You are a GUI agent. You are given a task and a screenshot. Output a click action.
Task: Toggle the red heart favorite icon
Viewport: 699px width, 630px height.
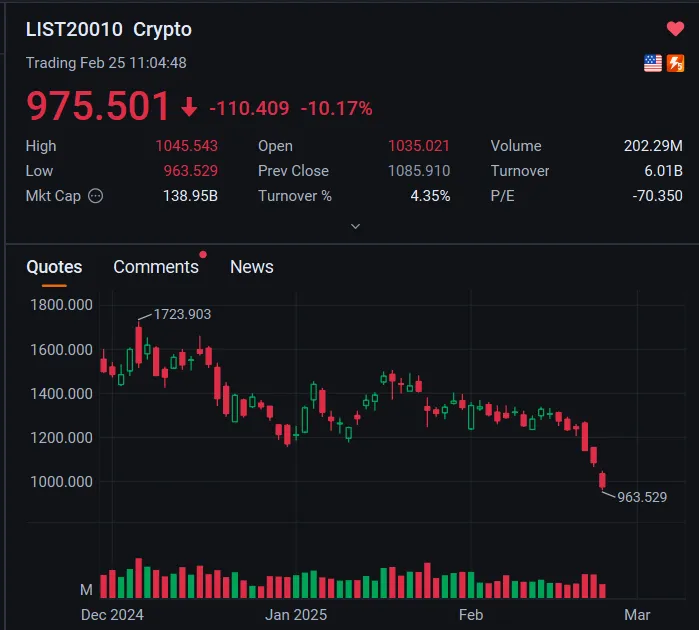pos(675,29)
